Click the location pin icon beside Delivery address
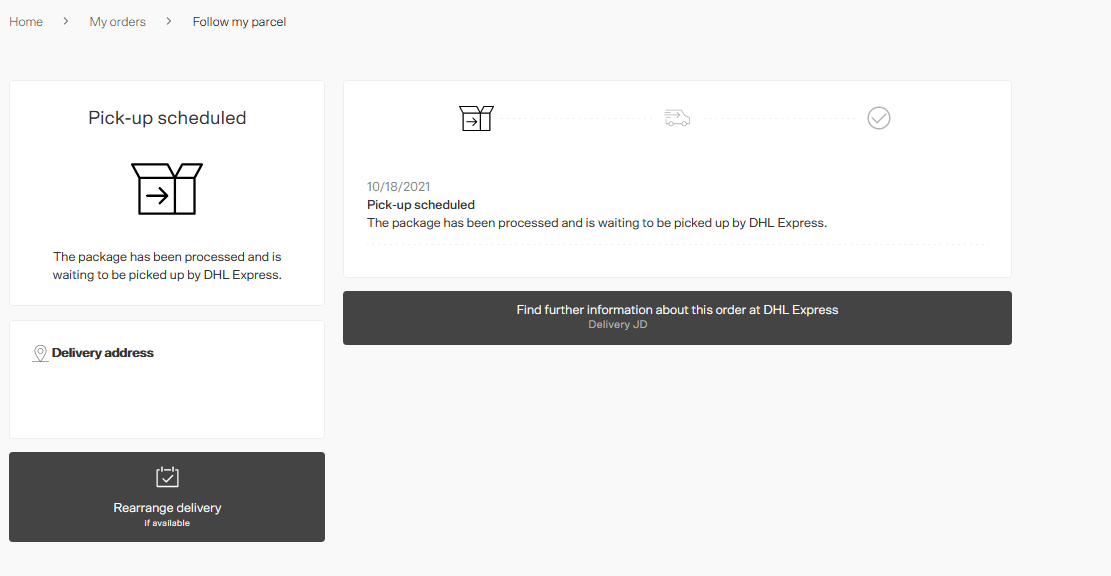1111x576 pixels. coord(40,353)
